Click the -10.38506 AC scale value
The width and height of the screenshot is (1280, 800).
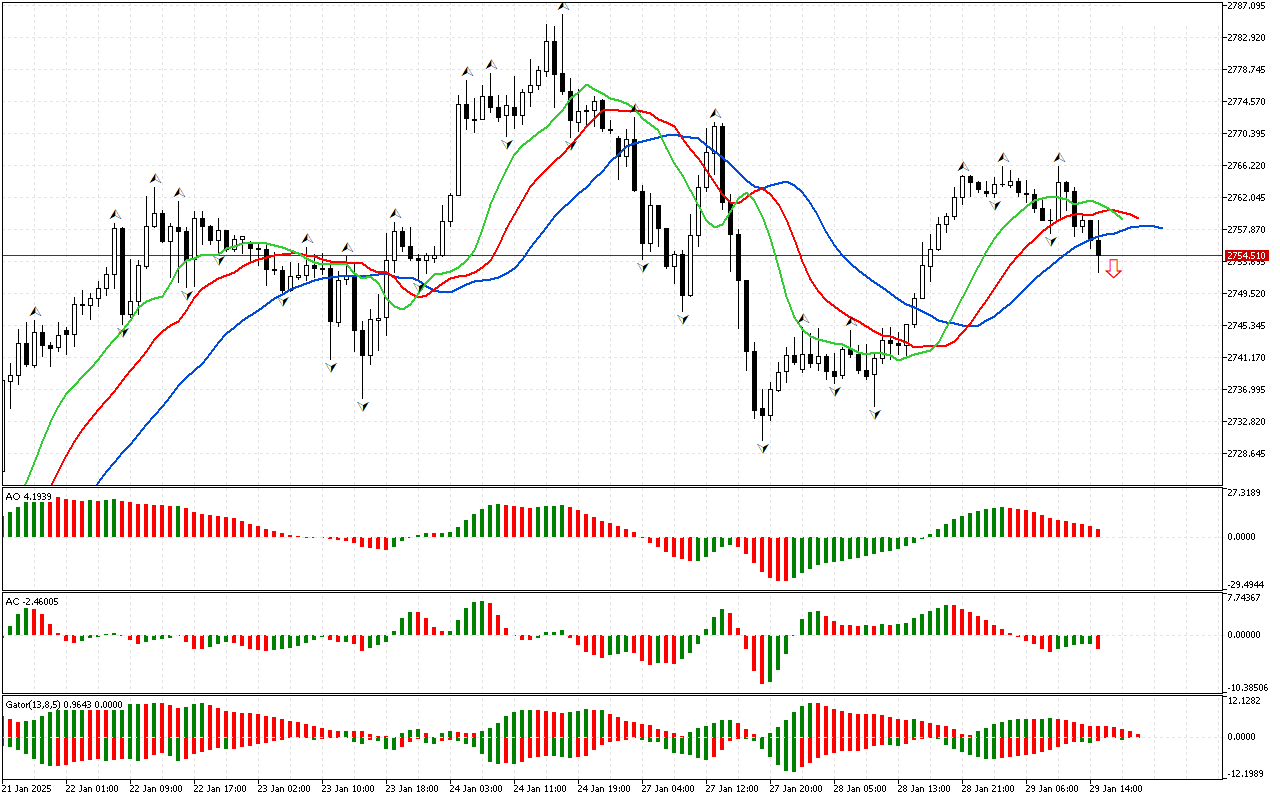click(1247, 688)
